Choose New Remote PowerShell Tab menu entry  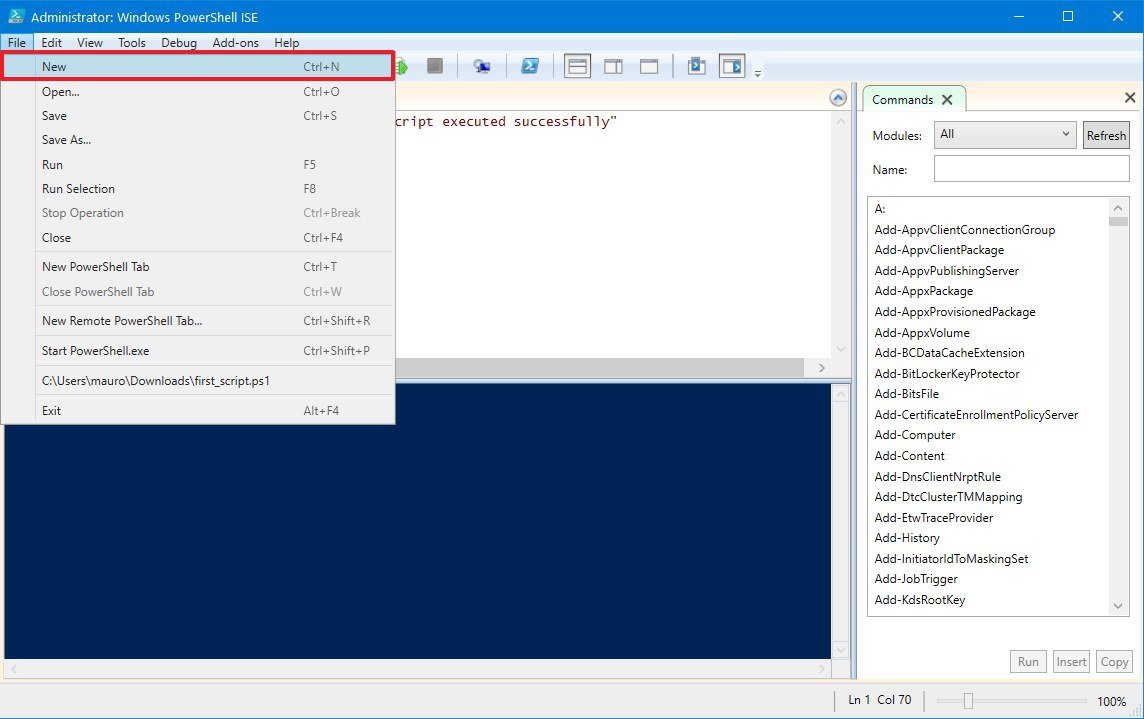pos(122,321)
